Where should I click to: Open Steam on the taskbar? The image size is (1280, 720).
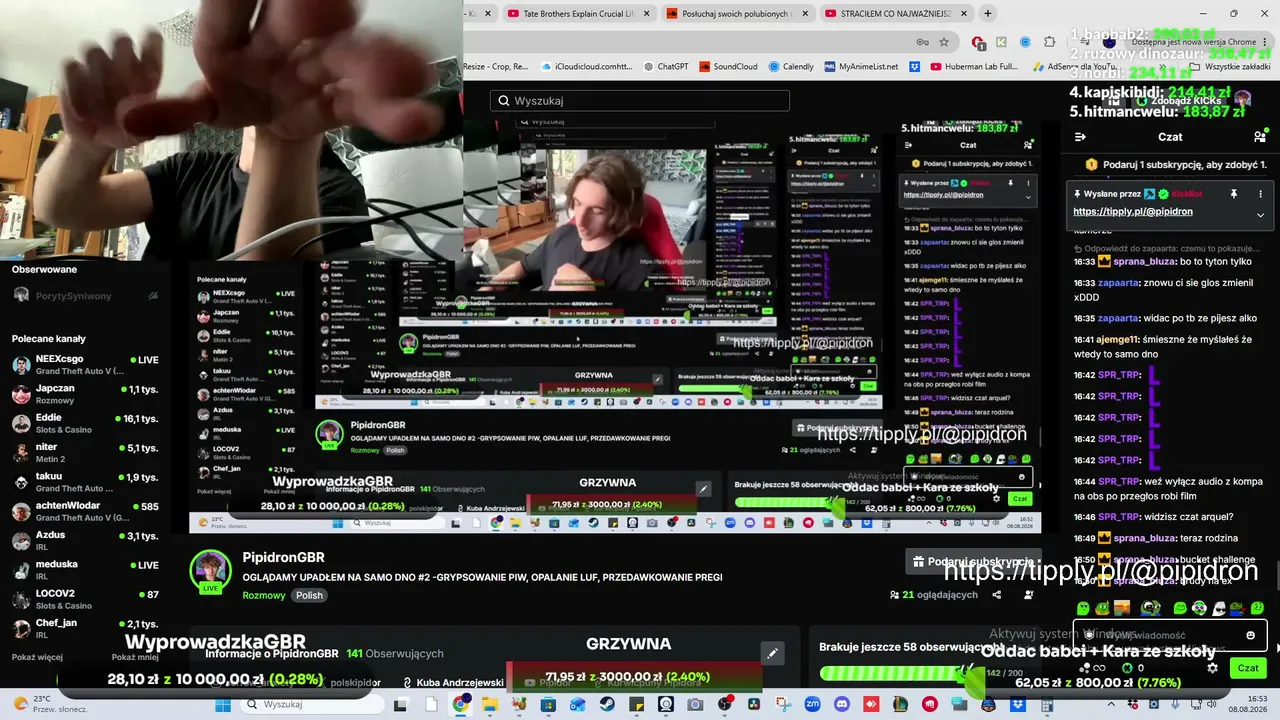tap(607, 704)
